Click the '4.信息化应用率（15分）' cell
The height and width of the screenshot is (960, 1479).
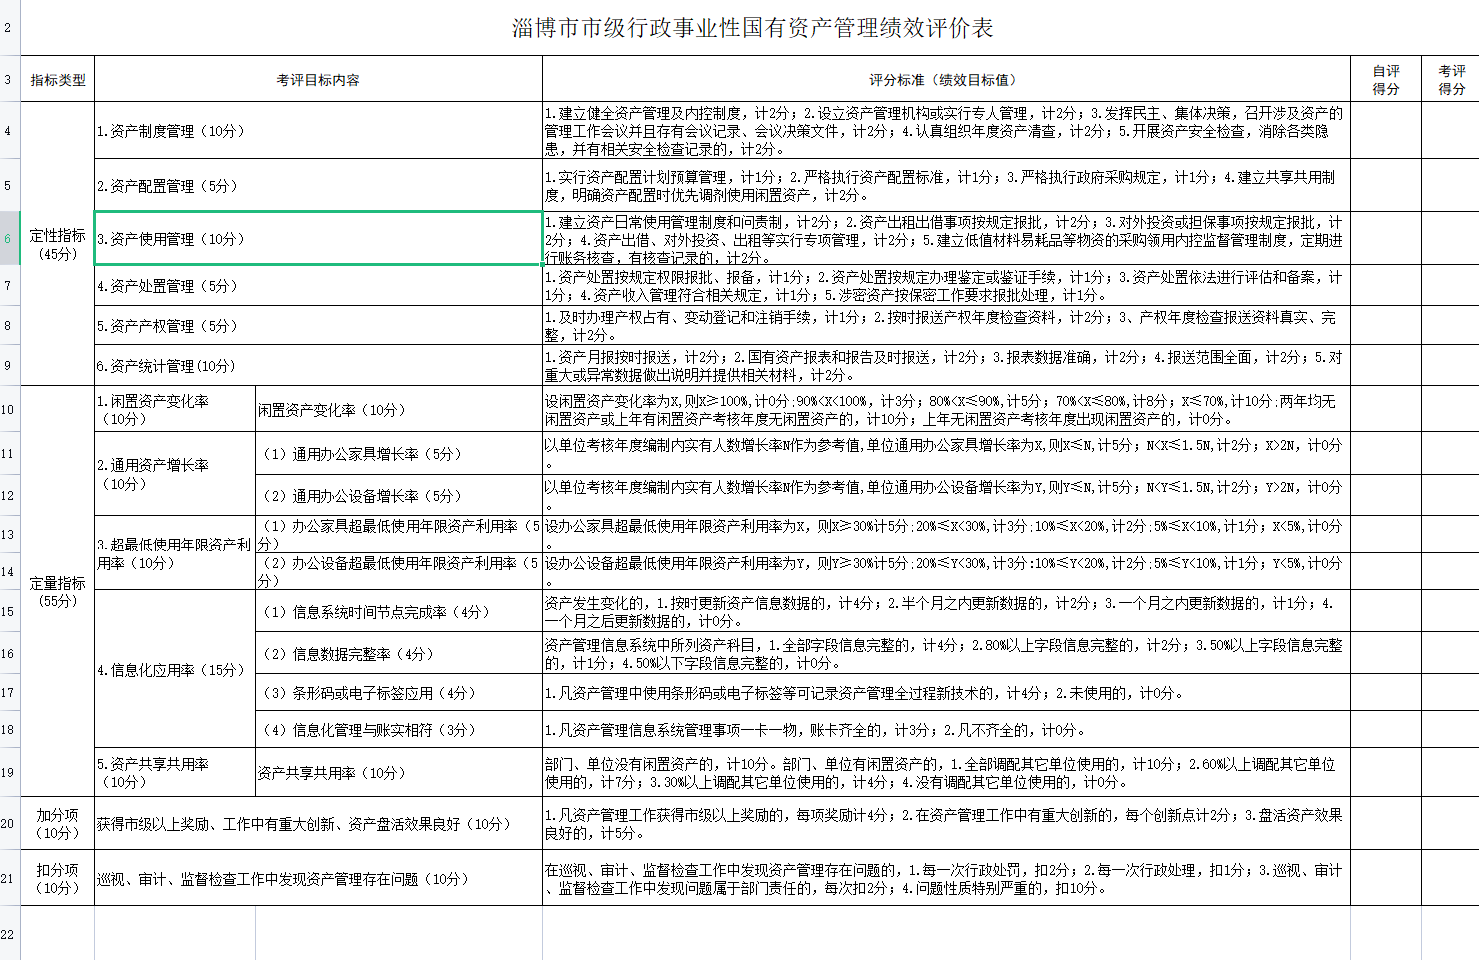tap(175, 669)
